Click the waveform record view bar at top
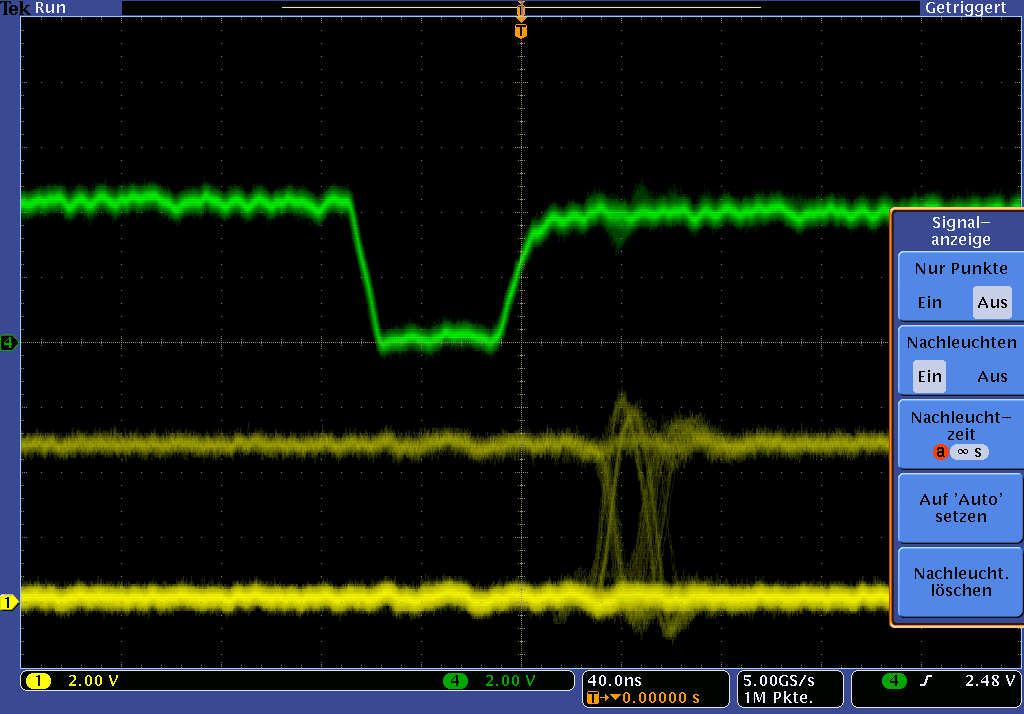This screenshot has height=714, width=1024. 520,8
